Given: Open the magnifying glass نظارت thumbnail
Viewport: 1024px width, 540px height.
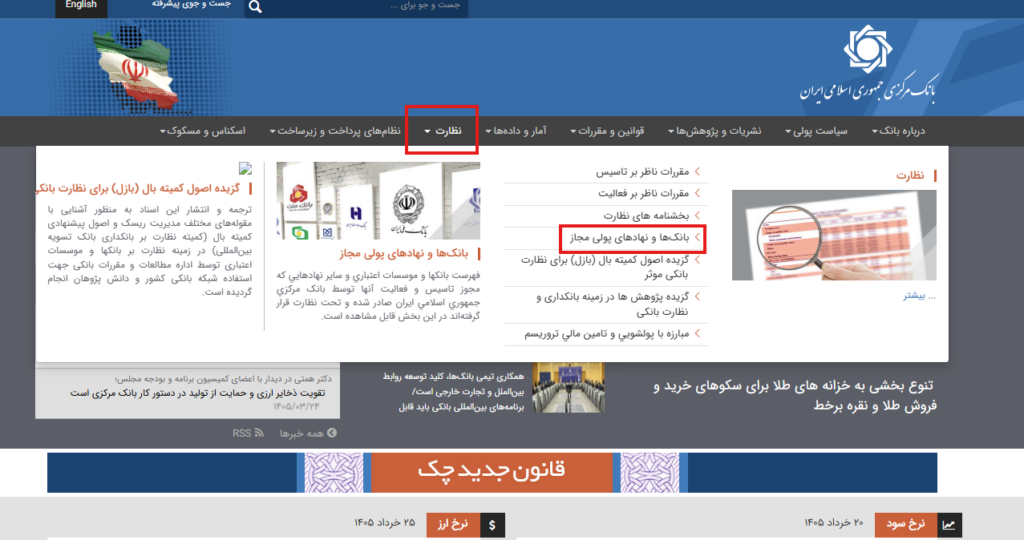Looking at the screenshot, I should point(834,235).
